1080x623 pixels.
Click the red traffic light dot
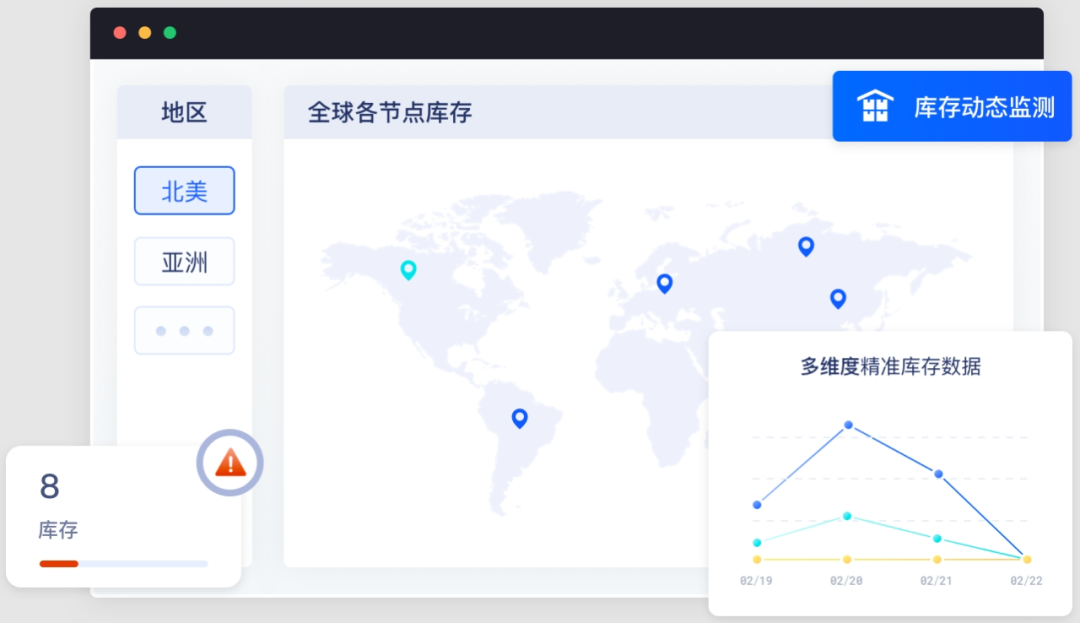tap(119, 32)
